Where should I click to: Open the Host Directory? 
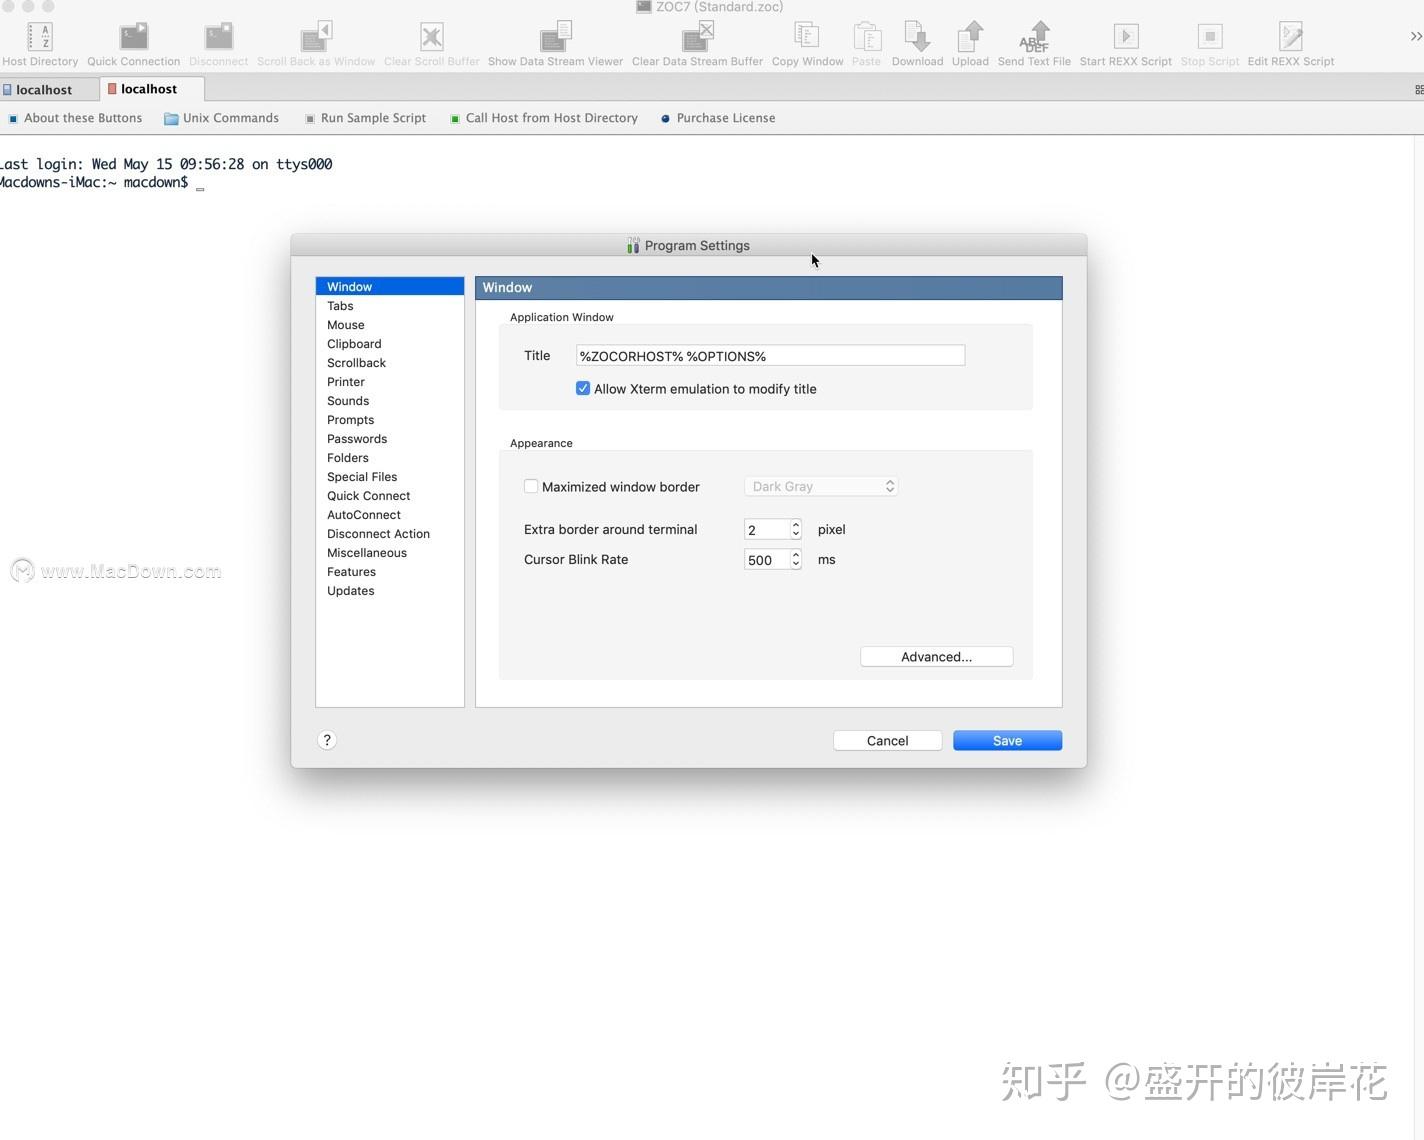pyautogui.click(x=41, y=35)
